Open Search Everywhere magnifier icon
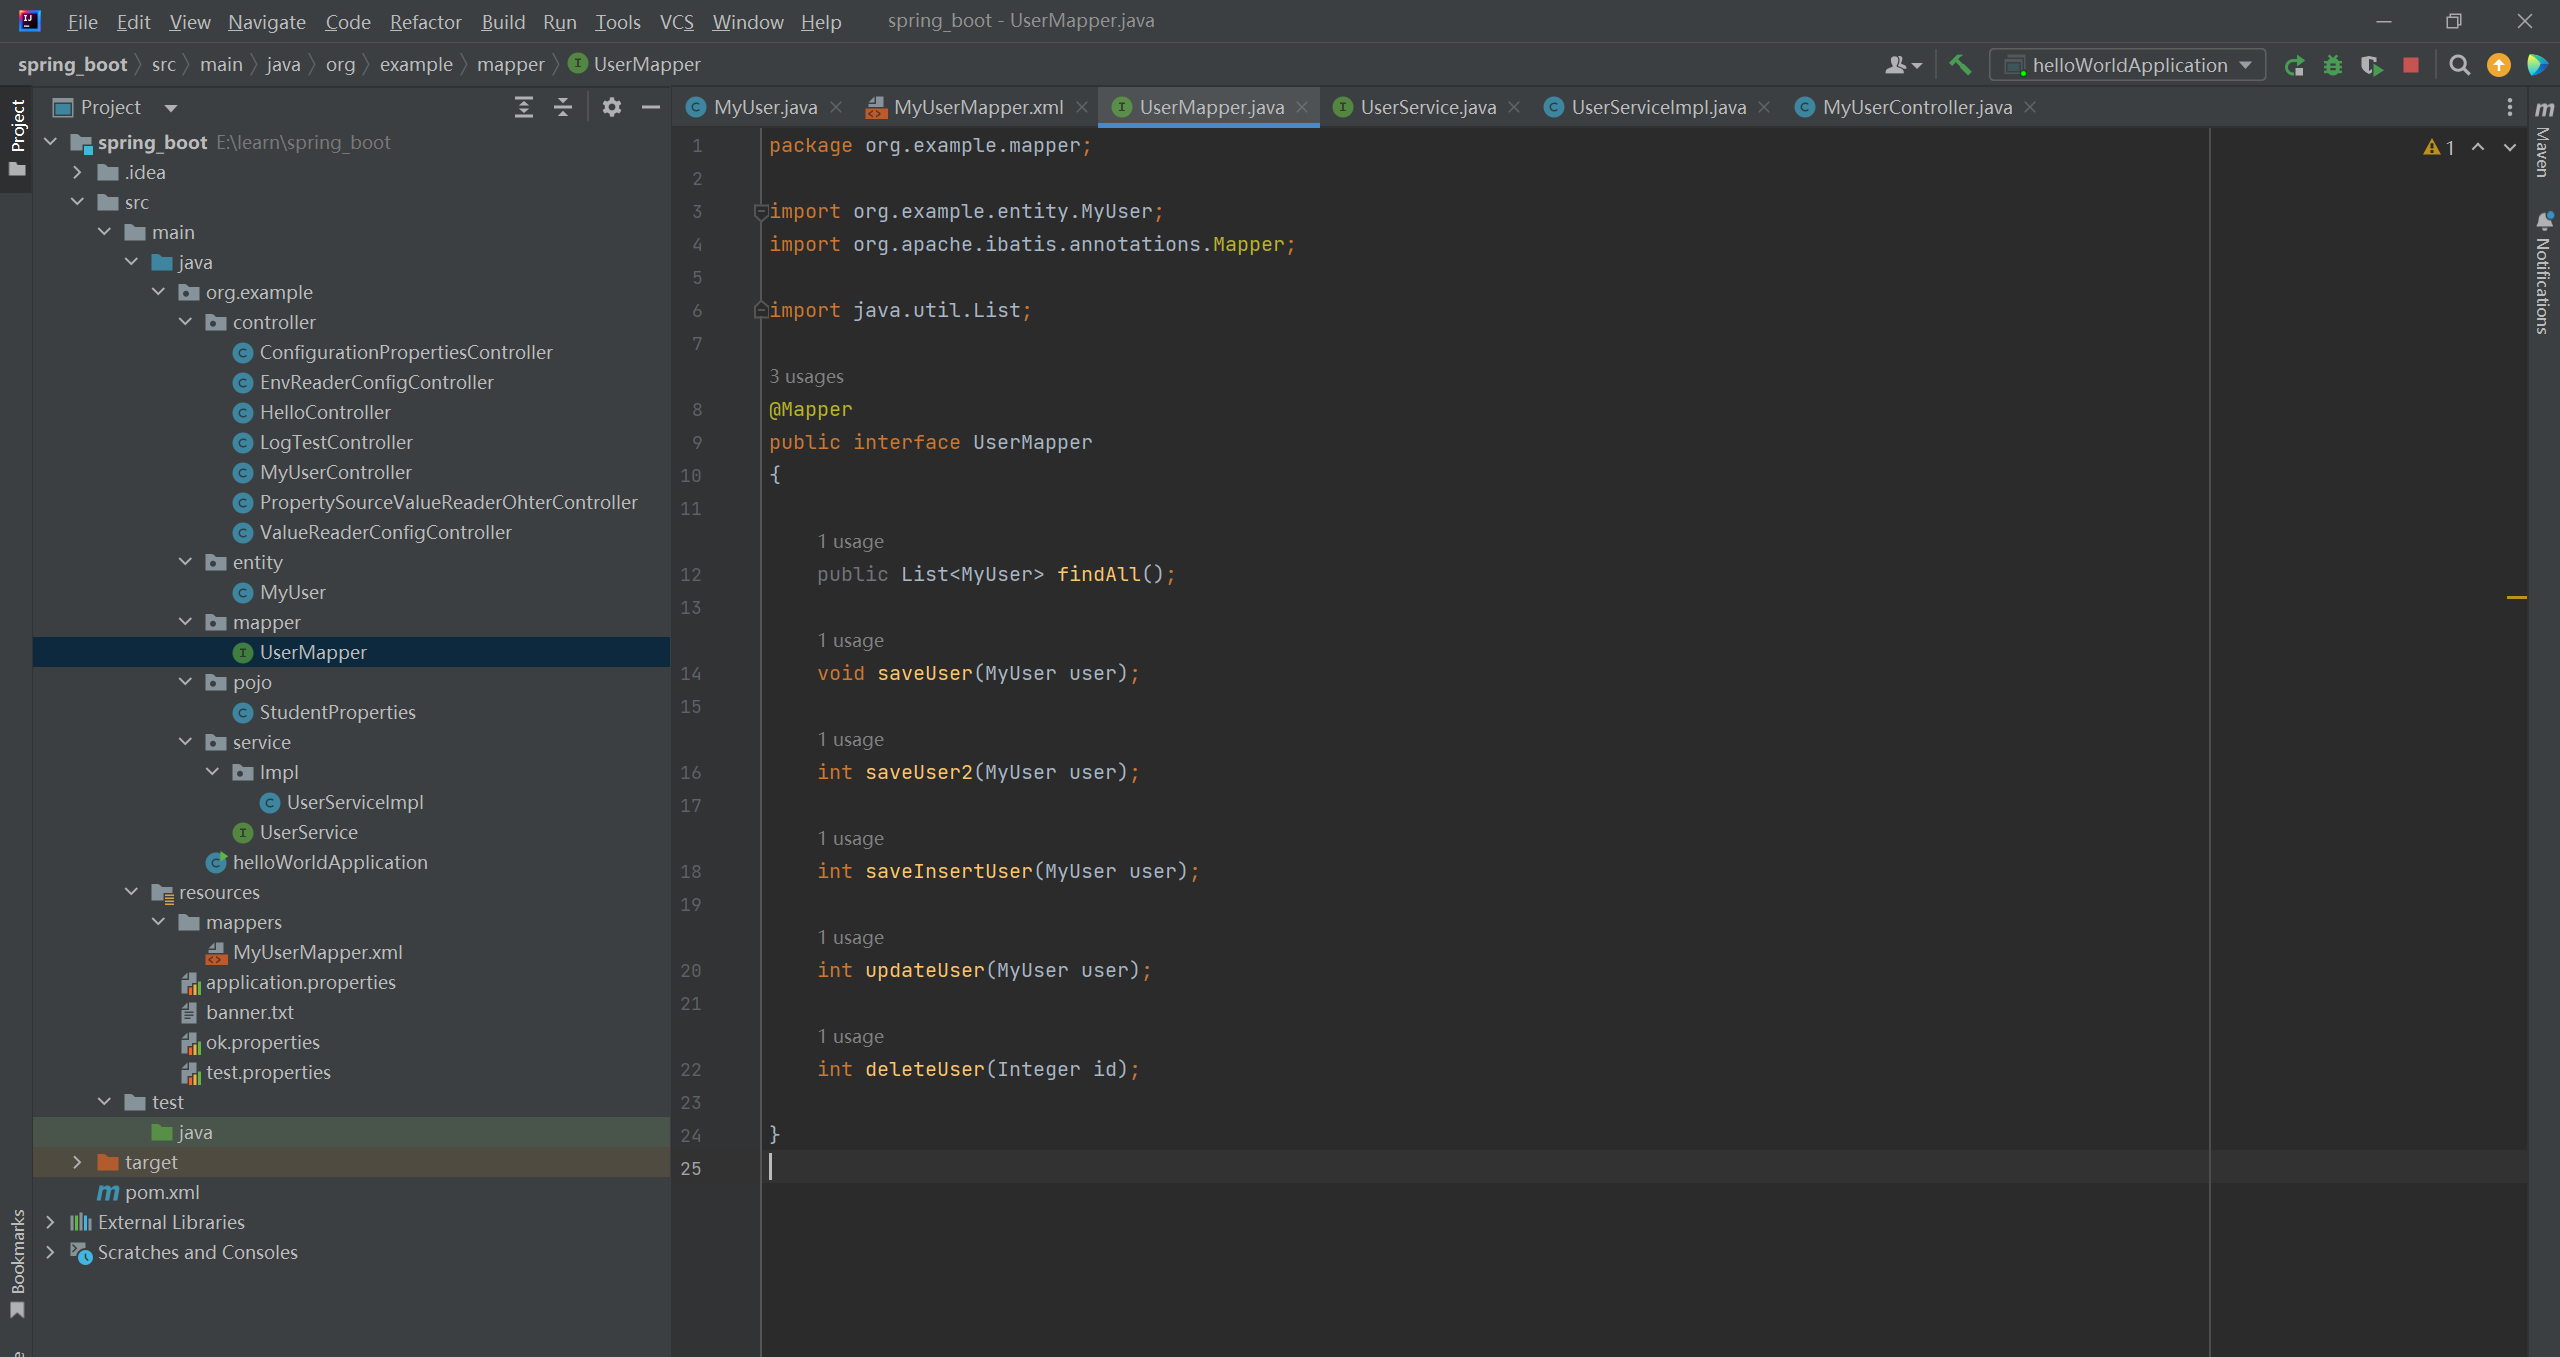Screen dimensions: 2560x1357 pyautogui.click(x=2460, y=66)
